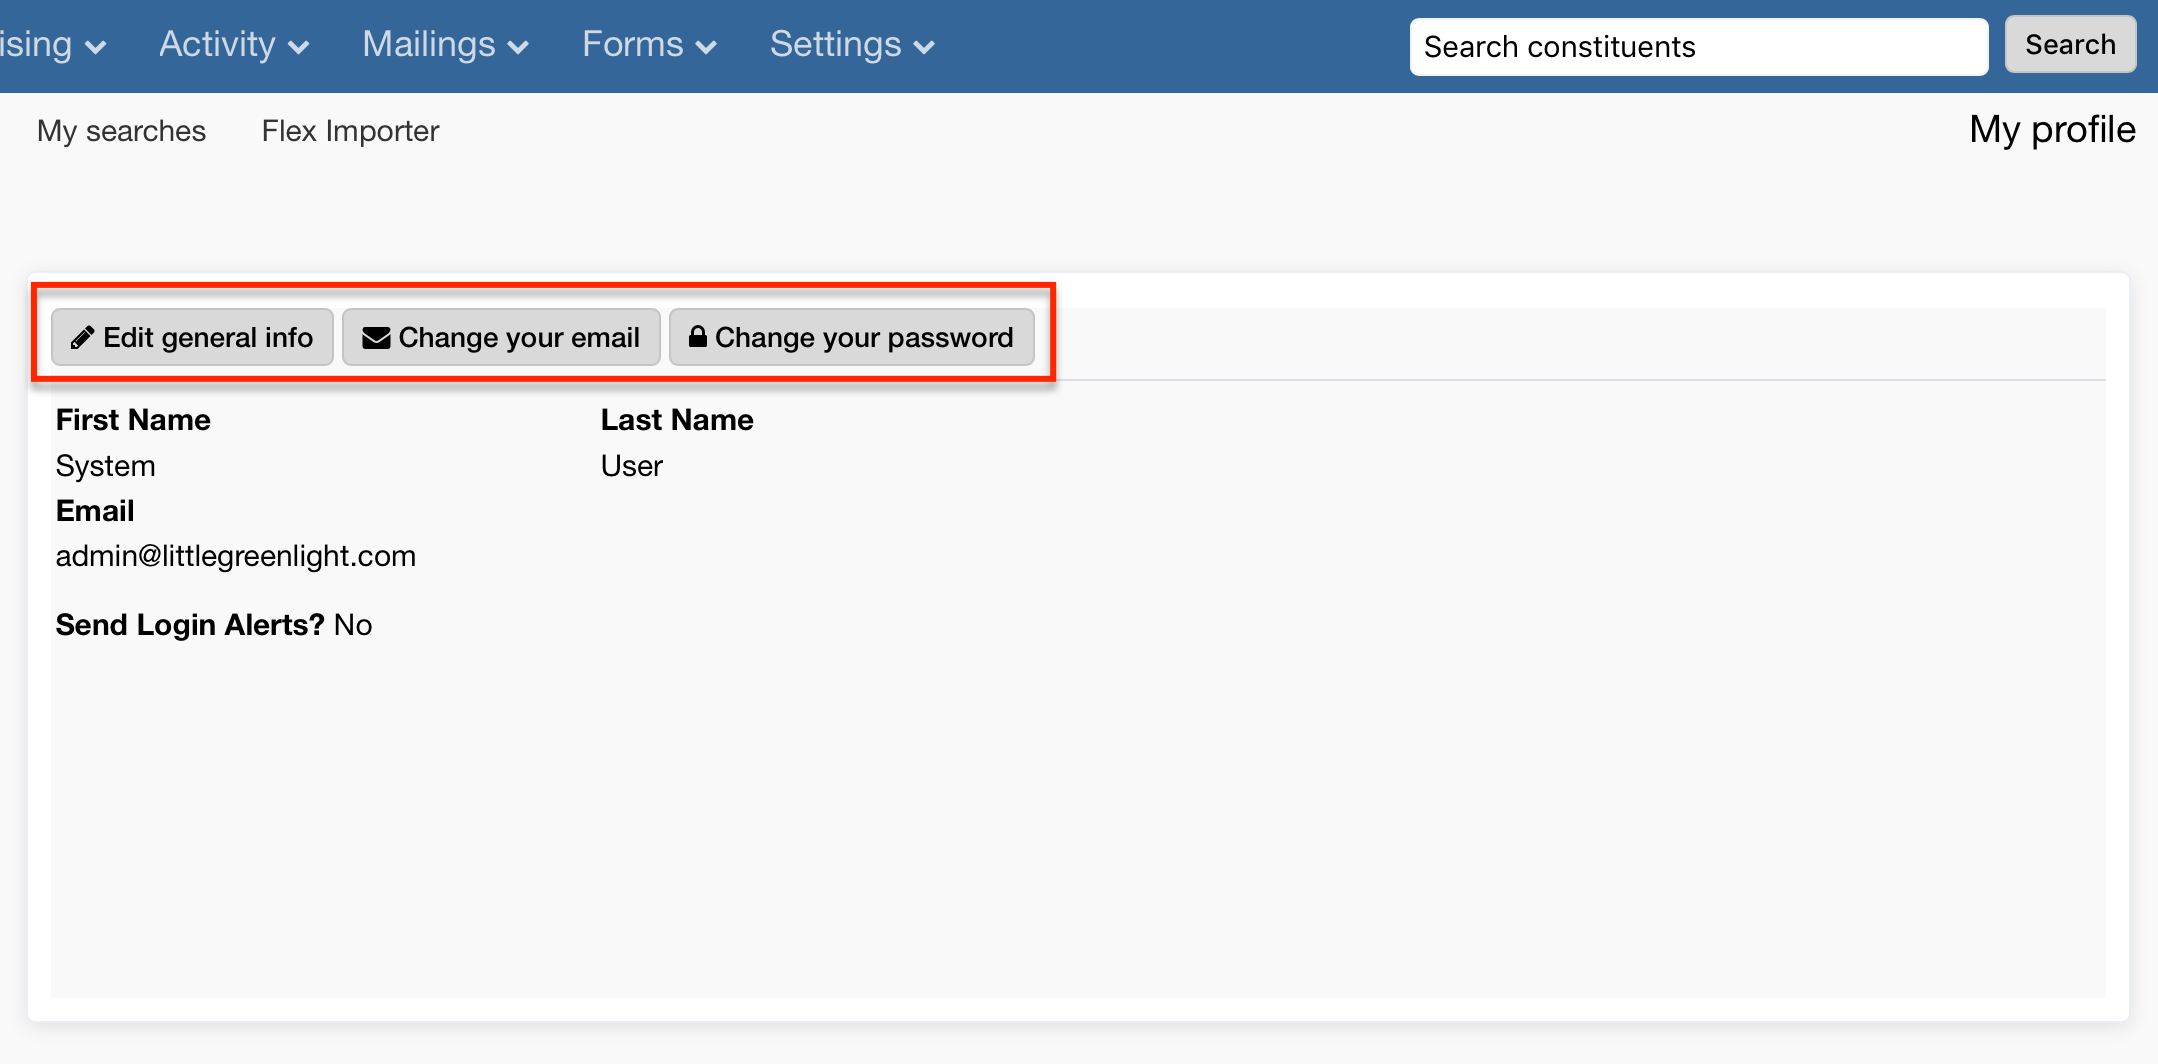Select the admin@littlegreenlight.com email text
Image resolution: width=2158 pixels, height=1064 pixels.
click(236, 556)
